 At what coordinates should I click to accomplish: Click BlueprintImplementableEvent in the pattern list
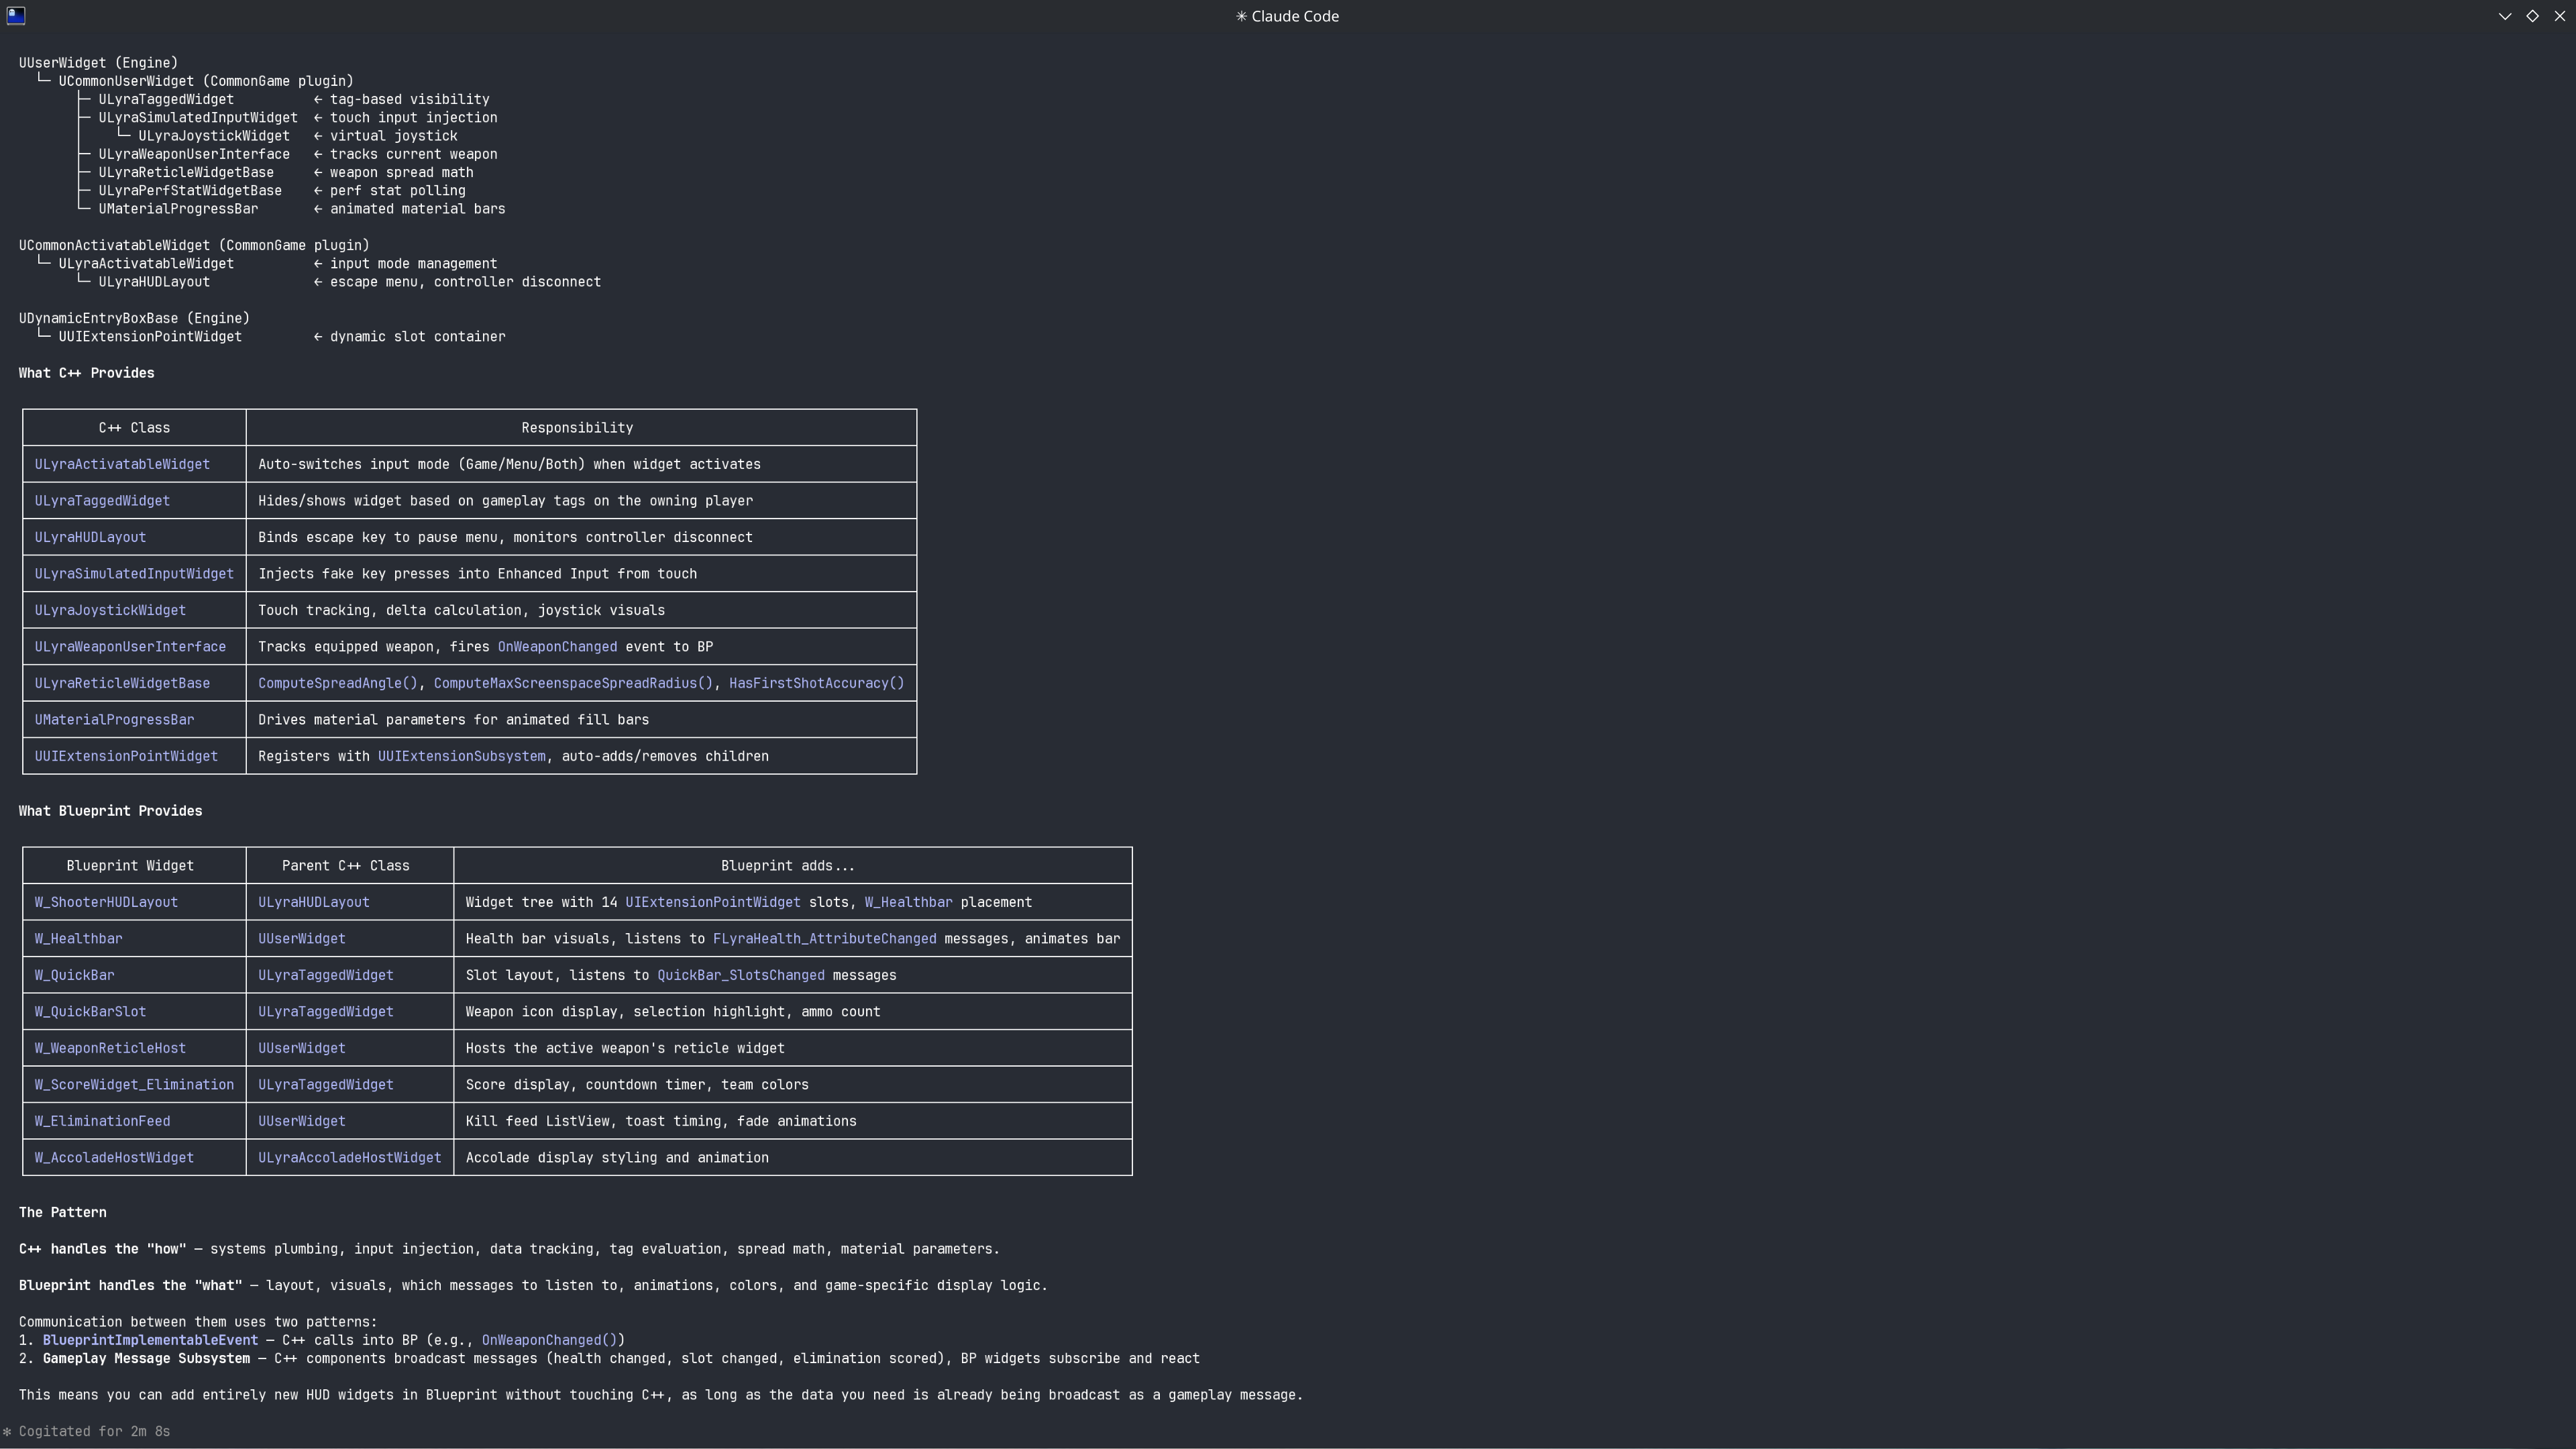click(x=150, y=1340)
